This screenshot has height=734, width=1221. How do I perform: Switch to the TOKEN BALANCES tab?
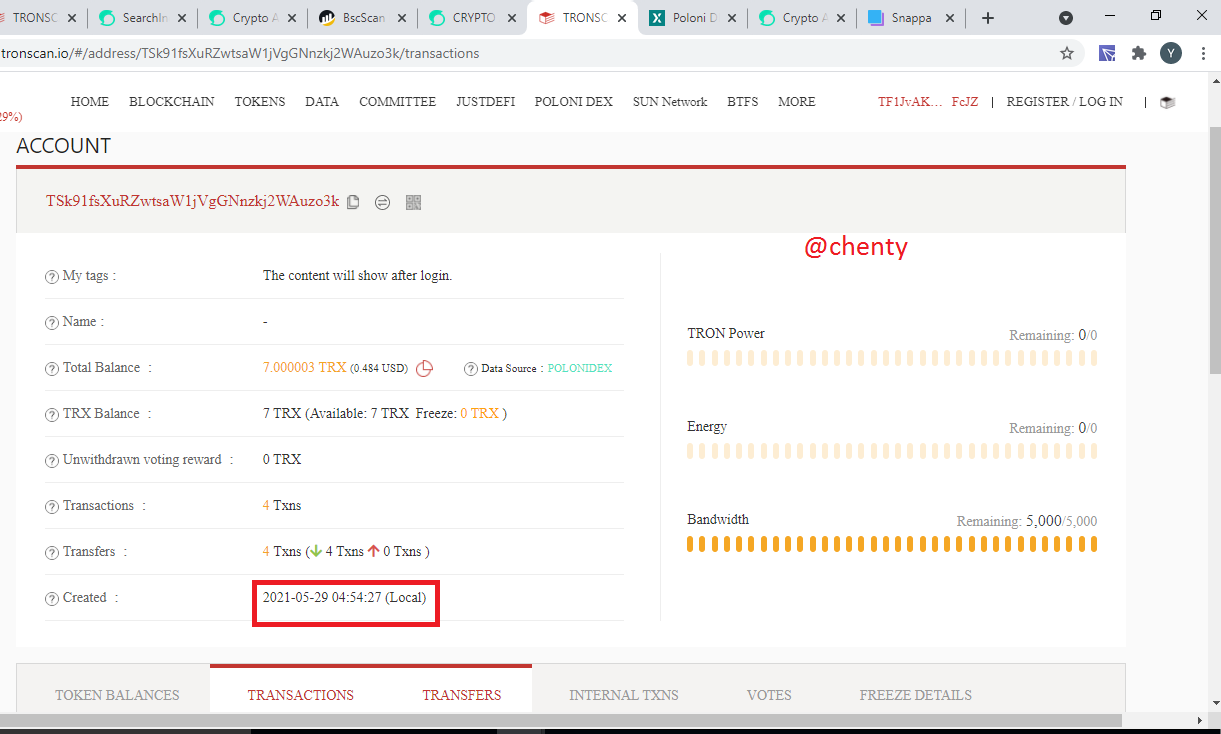point(117,695)
